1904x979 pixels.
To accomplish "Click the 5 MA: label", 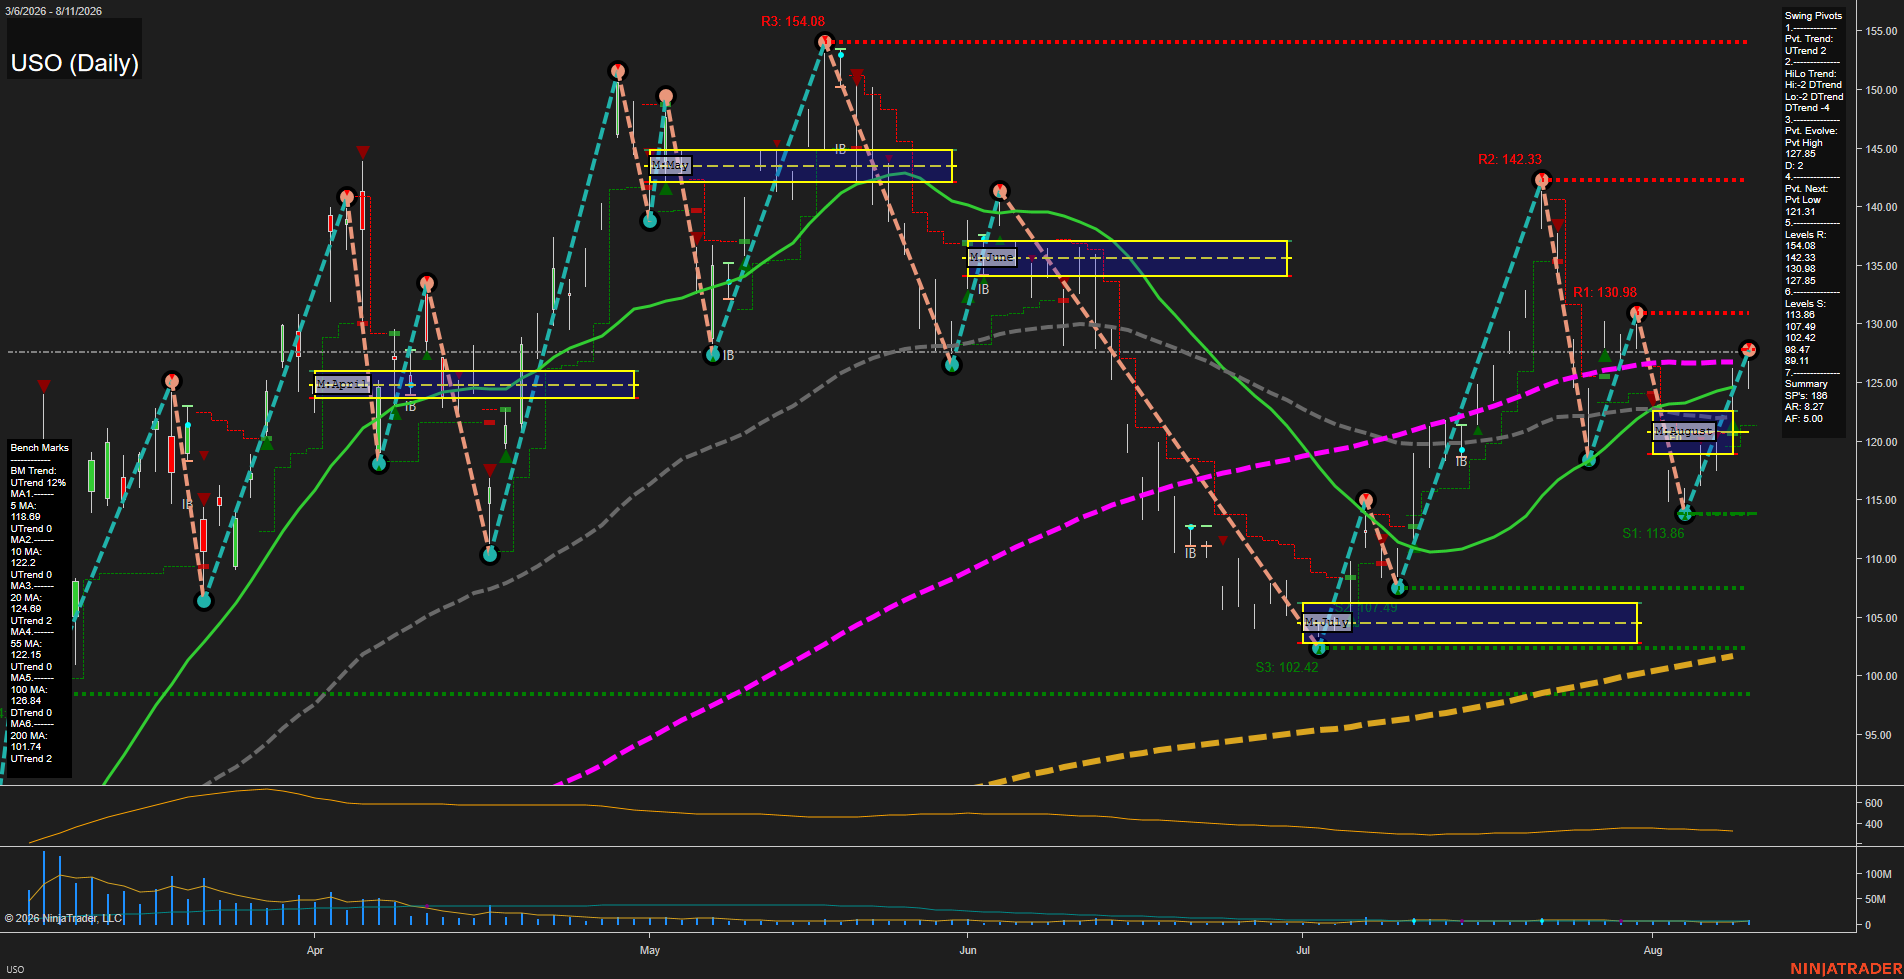I will pyautogui.click(x=23, y=506).
